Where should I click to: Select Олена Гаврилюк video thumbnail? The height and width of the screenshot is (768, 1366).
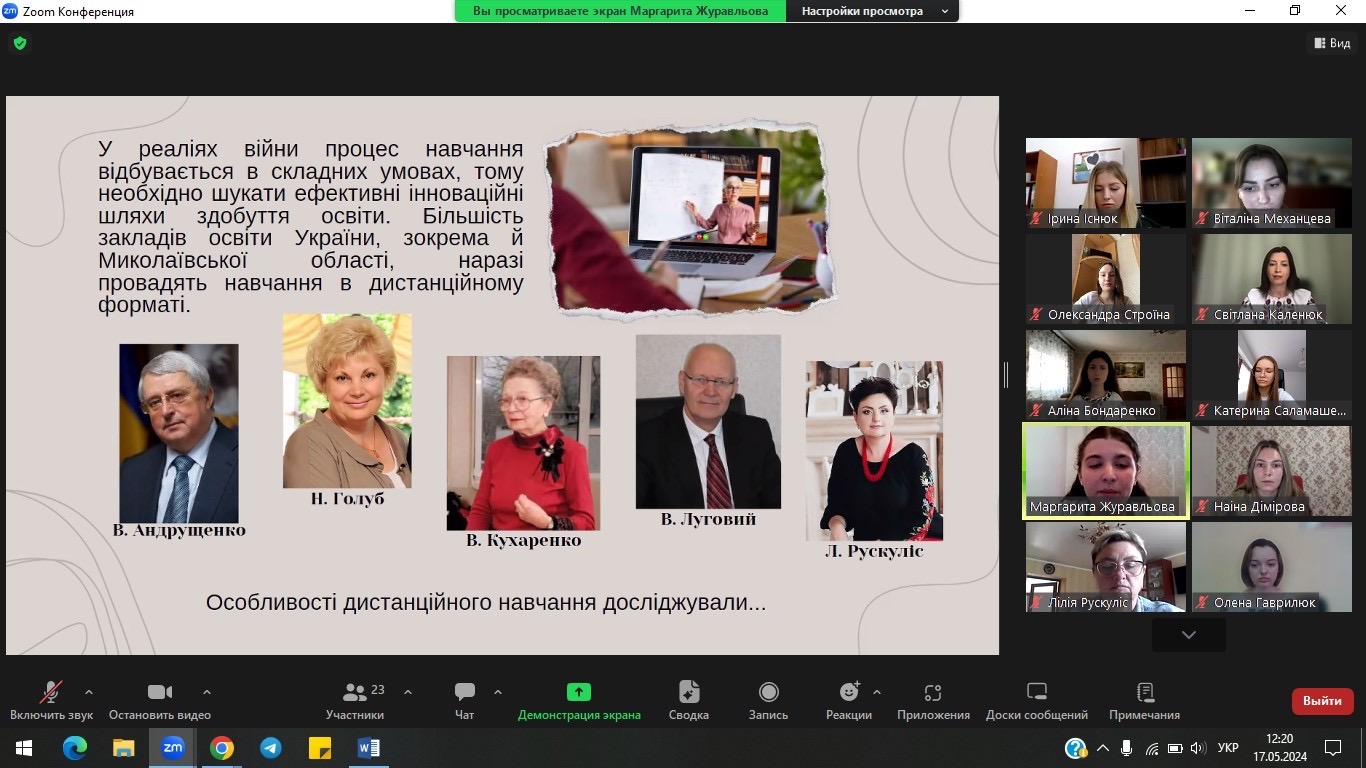click(x=1272, y=567)
